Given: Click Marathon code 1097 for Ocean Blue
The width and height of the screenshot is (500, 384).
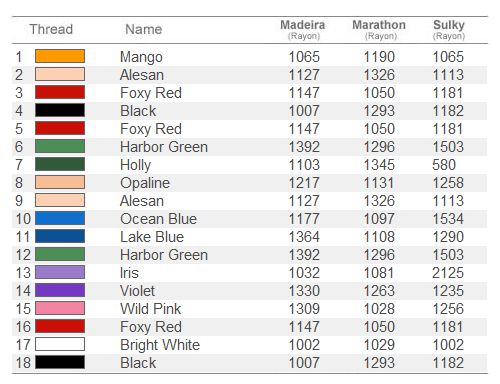Looking at the screenshot, I should pyautogui.click(x=379, y=219).
